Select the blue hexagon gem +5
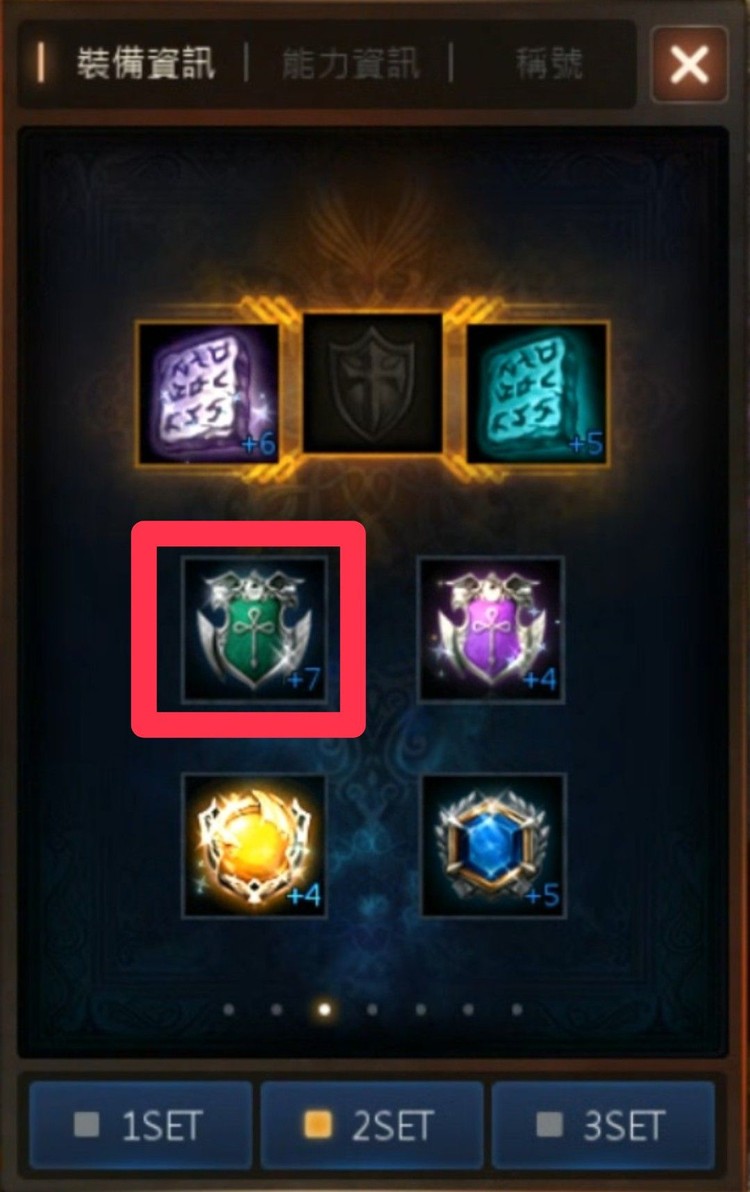Image resolution: width=750 pixels, height=1192 pixels. point(493,846)
